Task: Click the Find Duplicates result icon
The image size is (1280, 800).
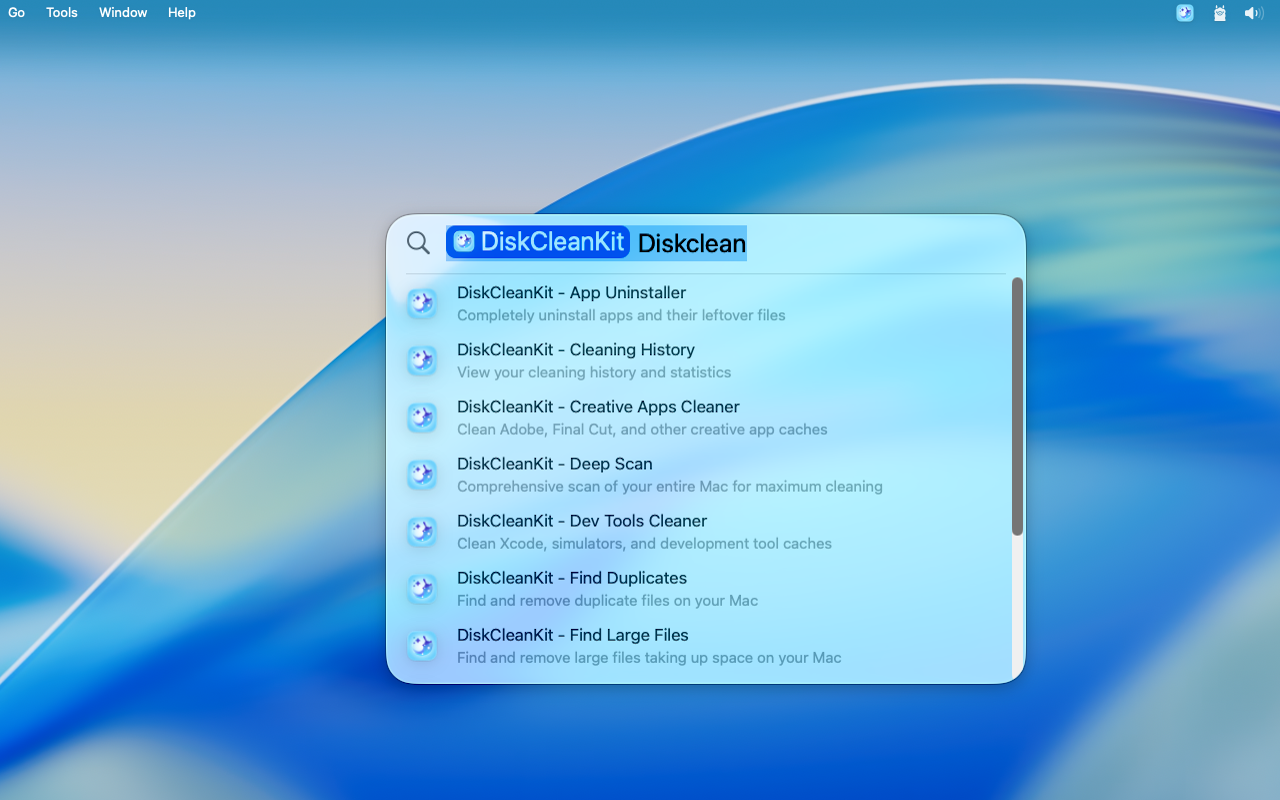Action: (x=422, y=589)
